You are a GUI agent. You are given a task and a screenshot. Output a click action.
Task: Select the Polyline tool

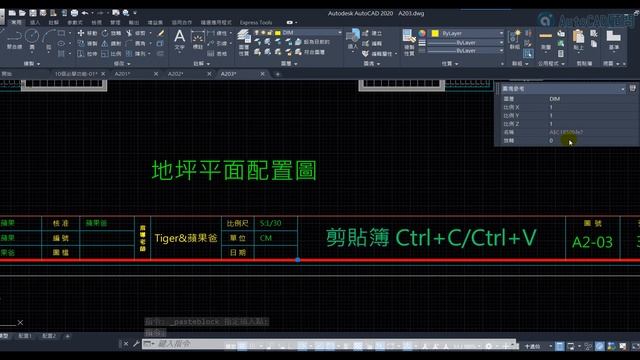[14, 40]
